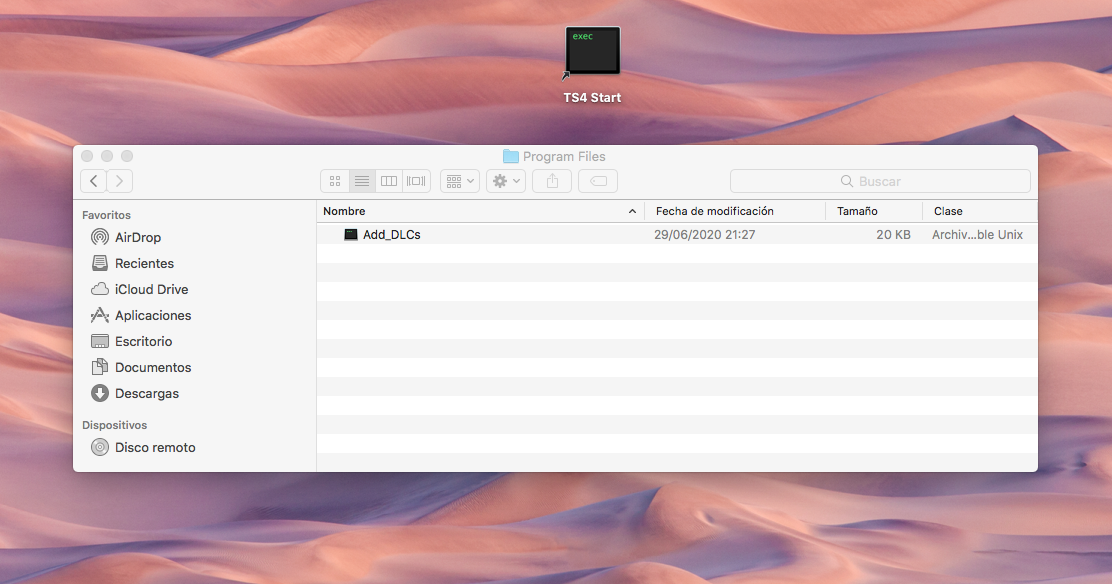Open the group-by arrangement dropdown

(460, 181)
